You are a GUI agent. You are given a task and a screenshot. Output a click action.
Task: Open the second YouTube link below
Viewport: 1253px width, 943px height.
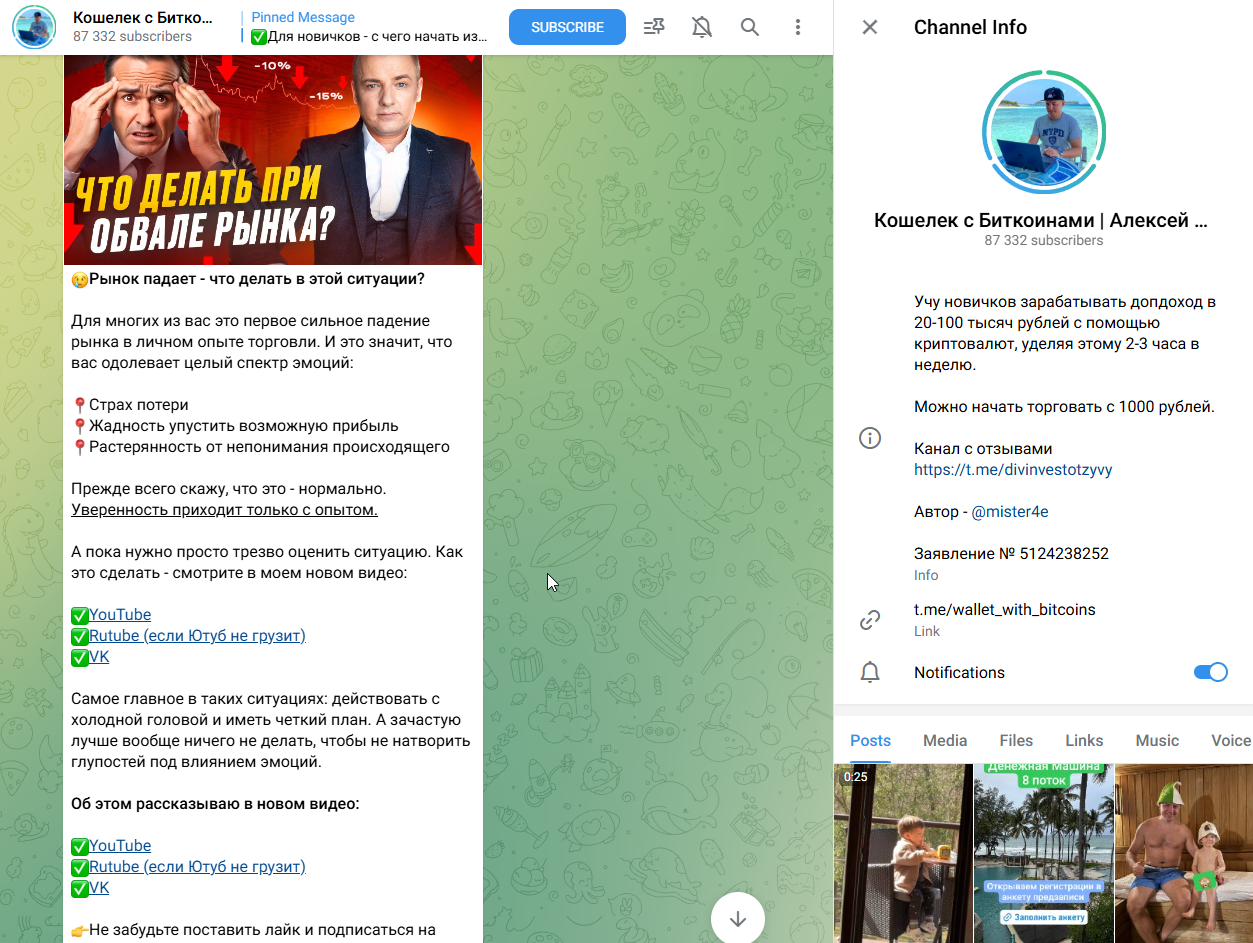120,846
